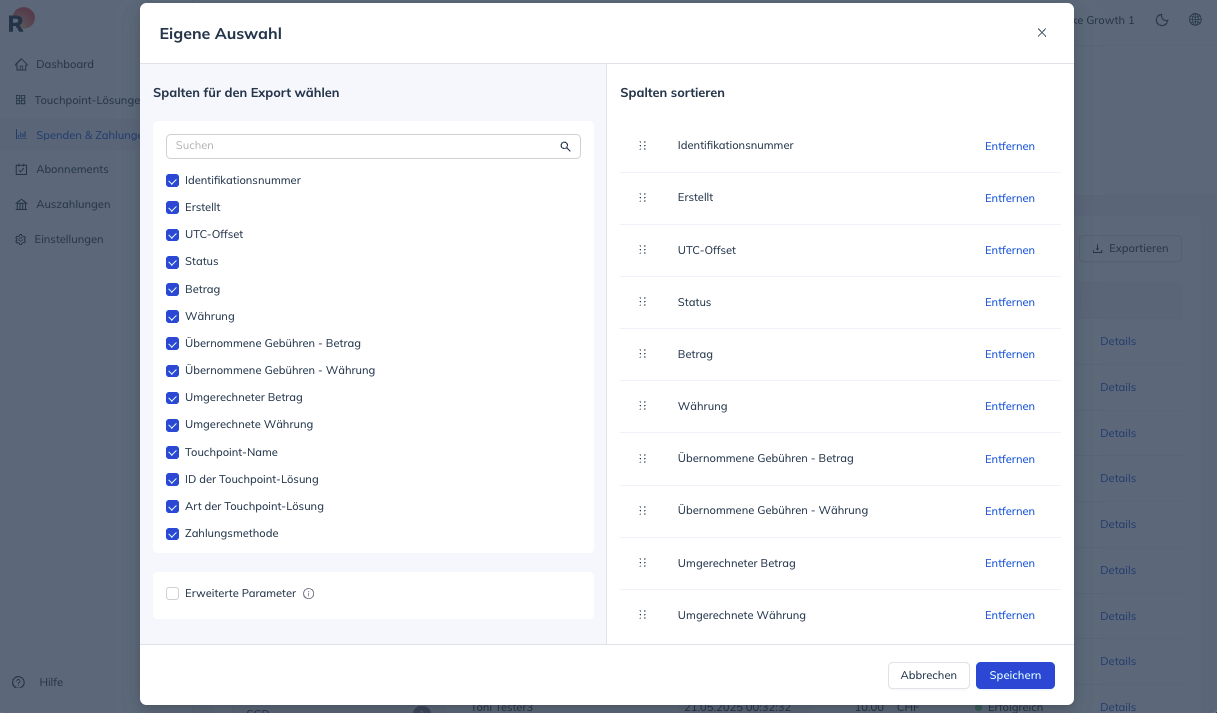Close the Eigene Auswahl dialog
Viewport: 1217px width, 713px height.
(1042, 33)
